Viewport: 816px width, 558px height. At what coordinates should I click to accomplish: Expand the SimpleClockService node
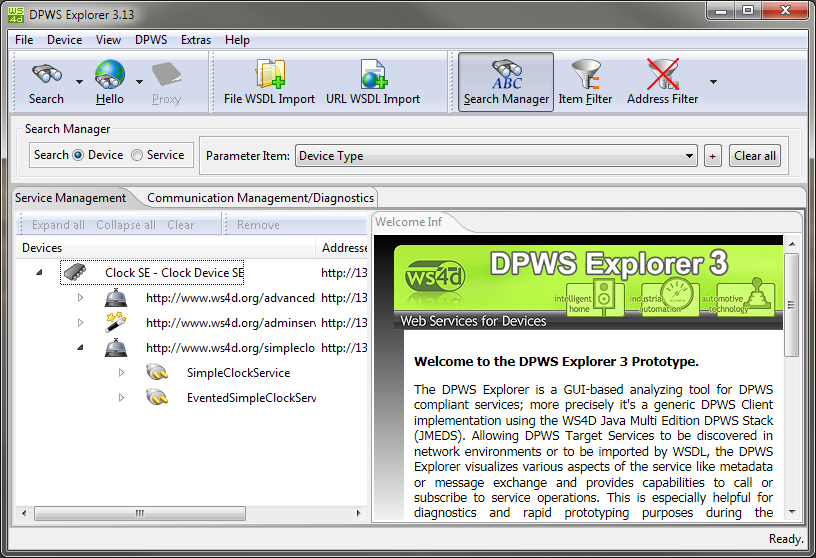pos(121,372)
